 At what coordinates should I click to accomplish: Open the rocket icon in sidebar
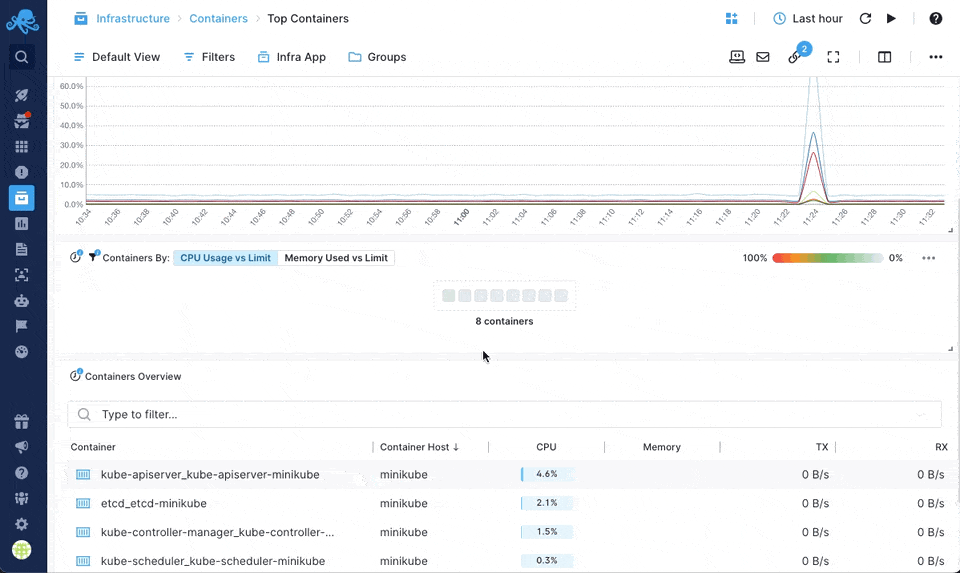coord(21,95)
